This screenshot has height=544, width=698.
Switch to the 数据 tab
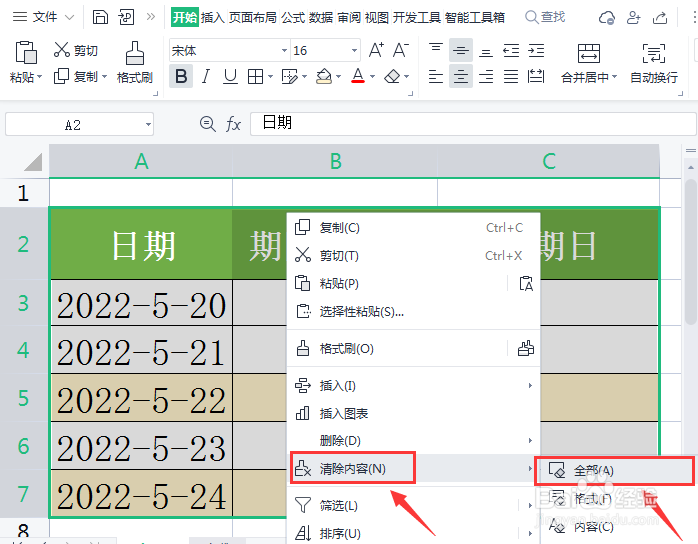click(x=321, y=17)
